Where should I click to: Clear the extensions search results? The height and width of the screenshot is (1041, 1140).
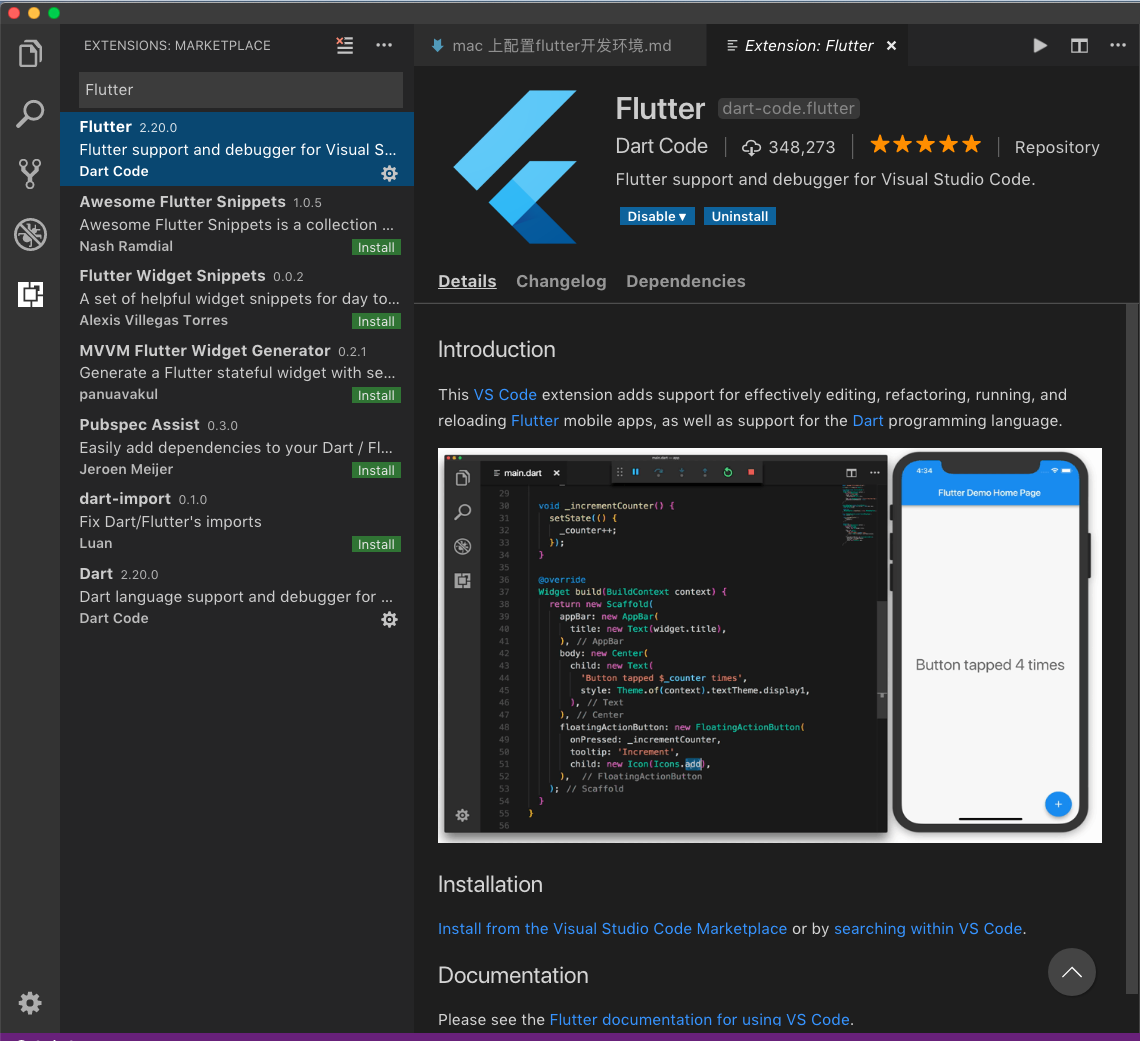point(345,45)
